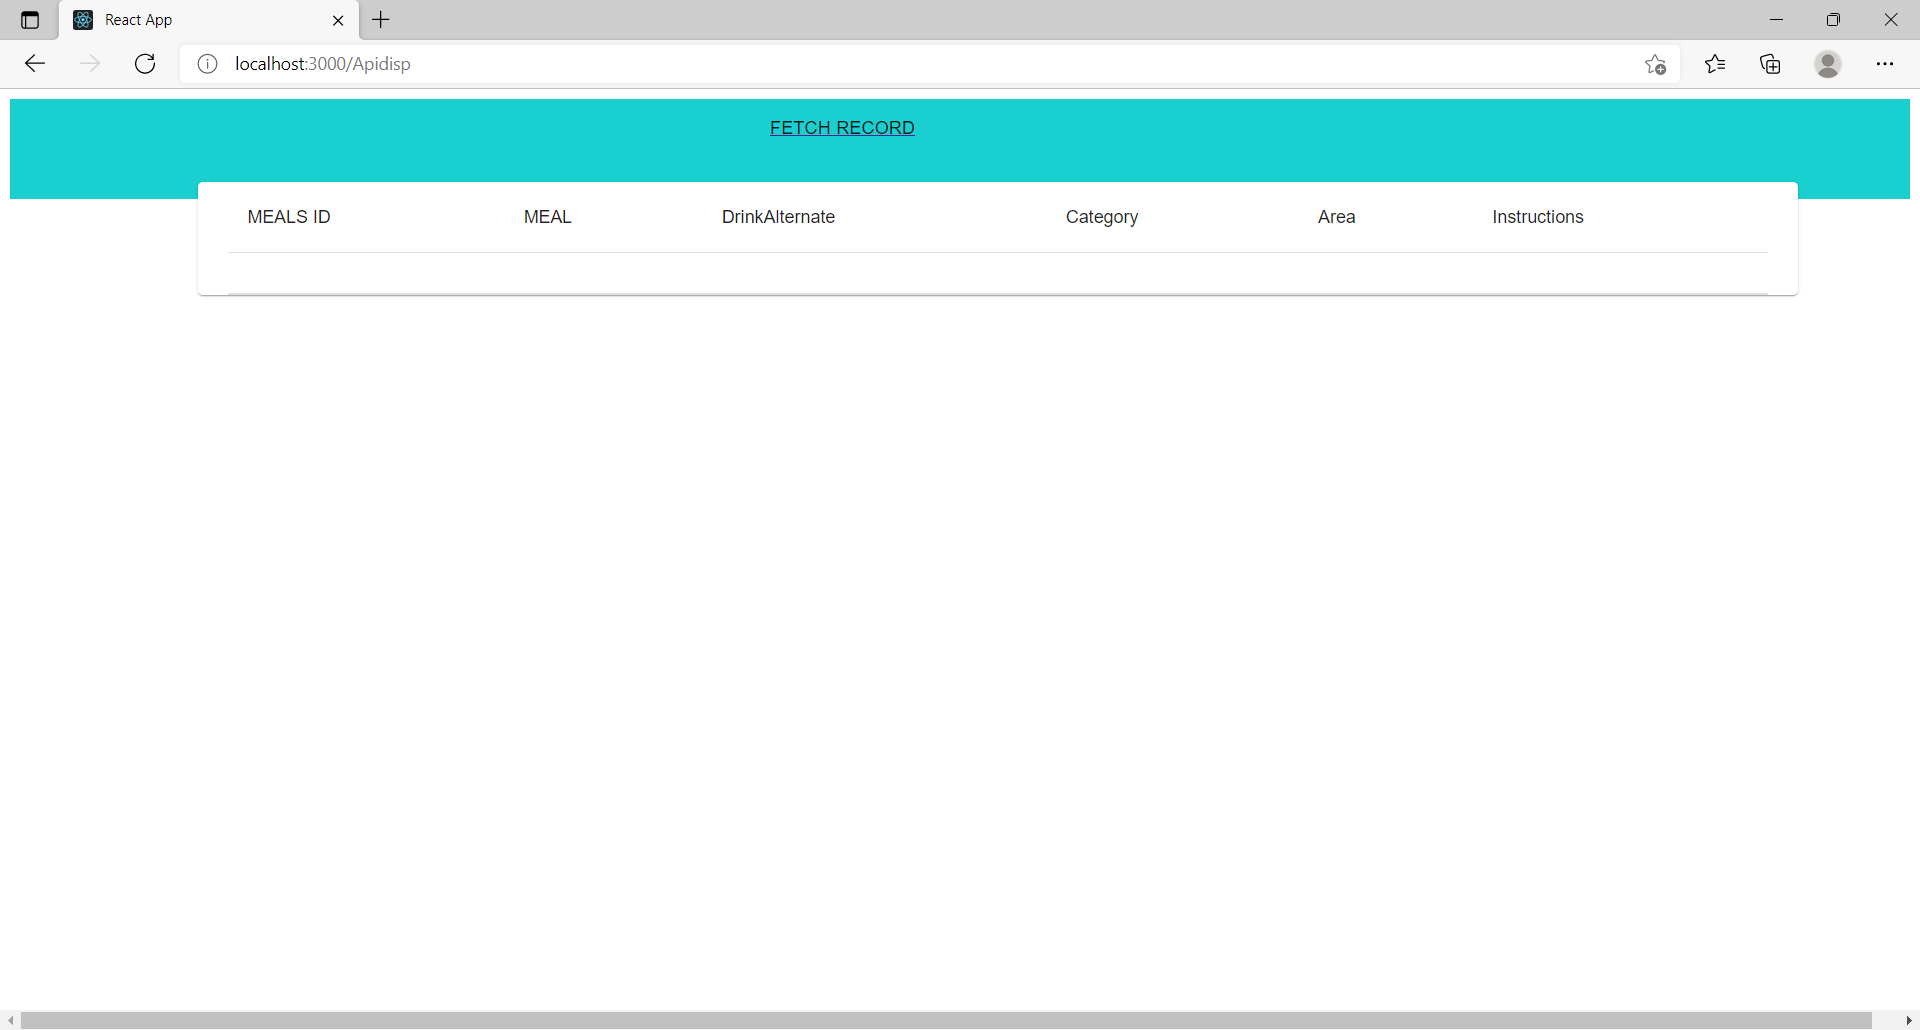This screenshot has height=1030, width=1920.
Task: Click the MEAL column header
Action: point(548,217)
